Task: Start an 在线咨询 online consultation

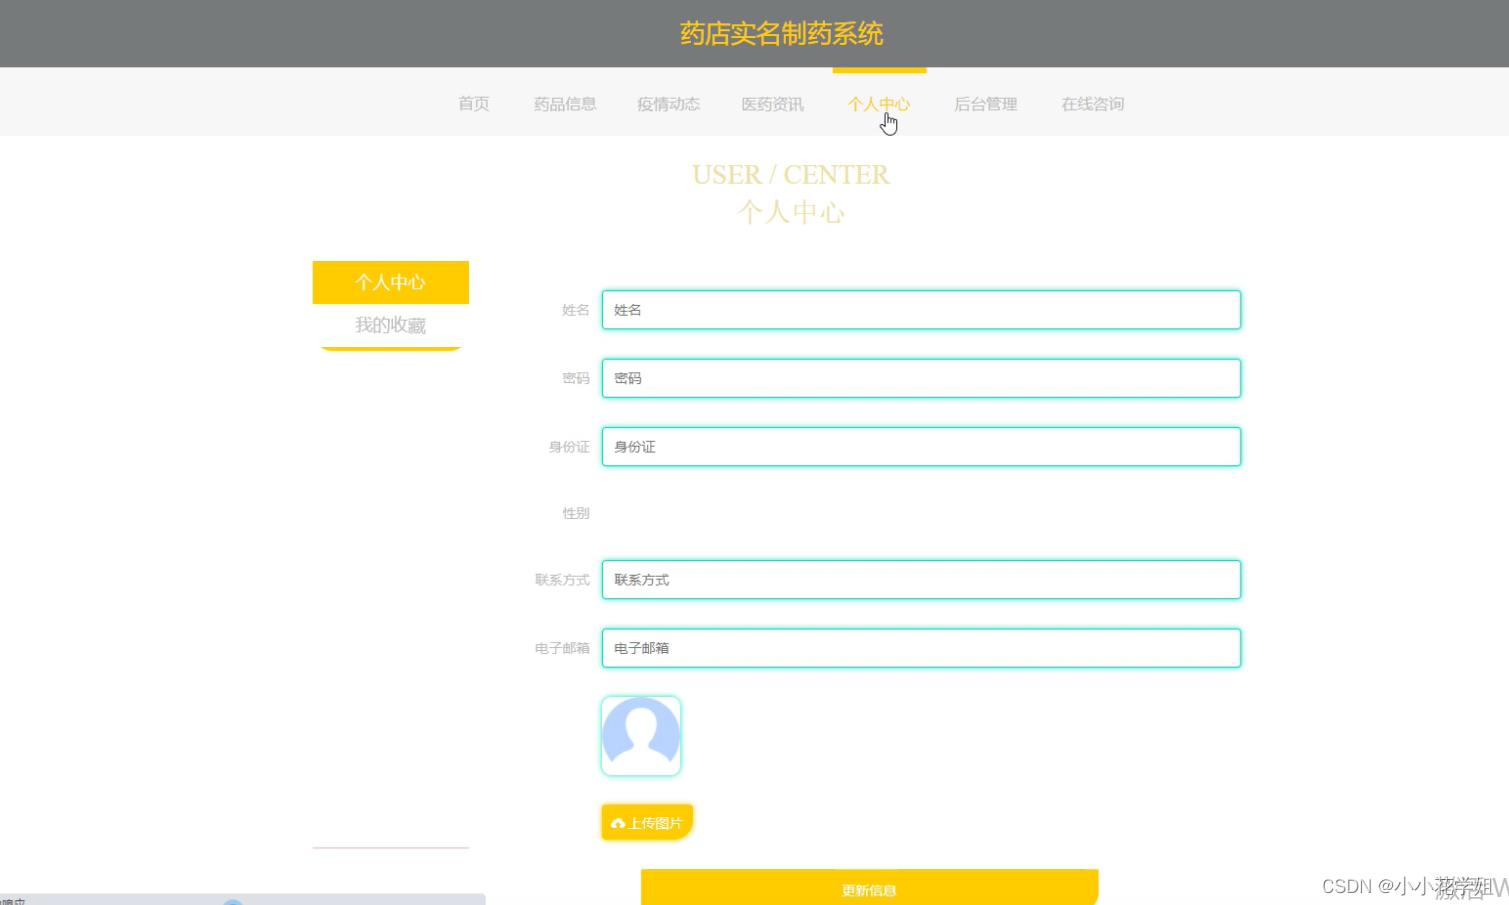Action: click(x=1092, y=104)
